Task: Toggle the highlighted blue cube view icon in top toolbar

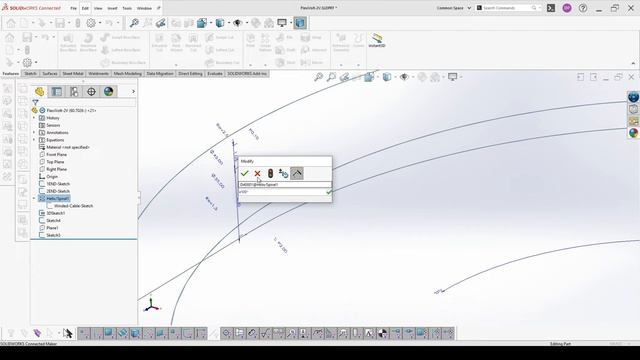Action: [x=300, y=23]
